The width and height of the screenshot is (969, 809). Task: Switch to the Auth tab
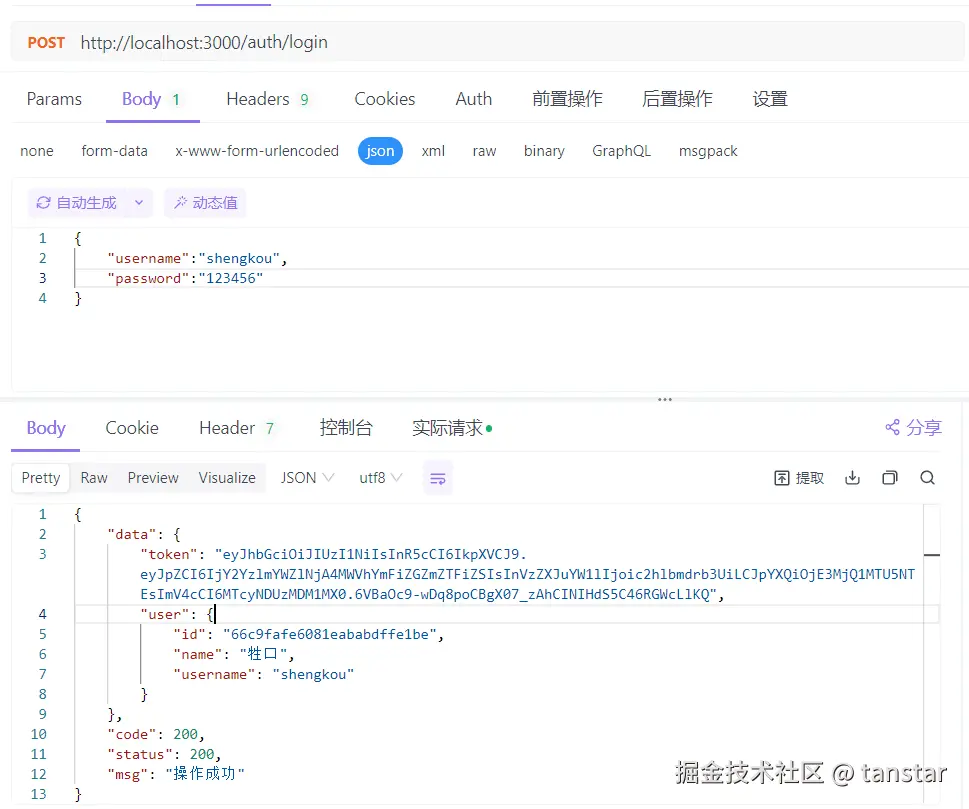coord(474,99)
